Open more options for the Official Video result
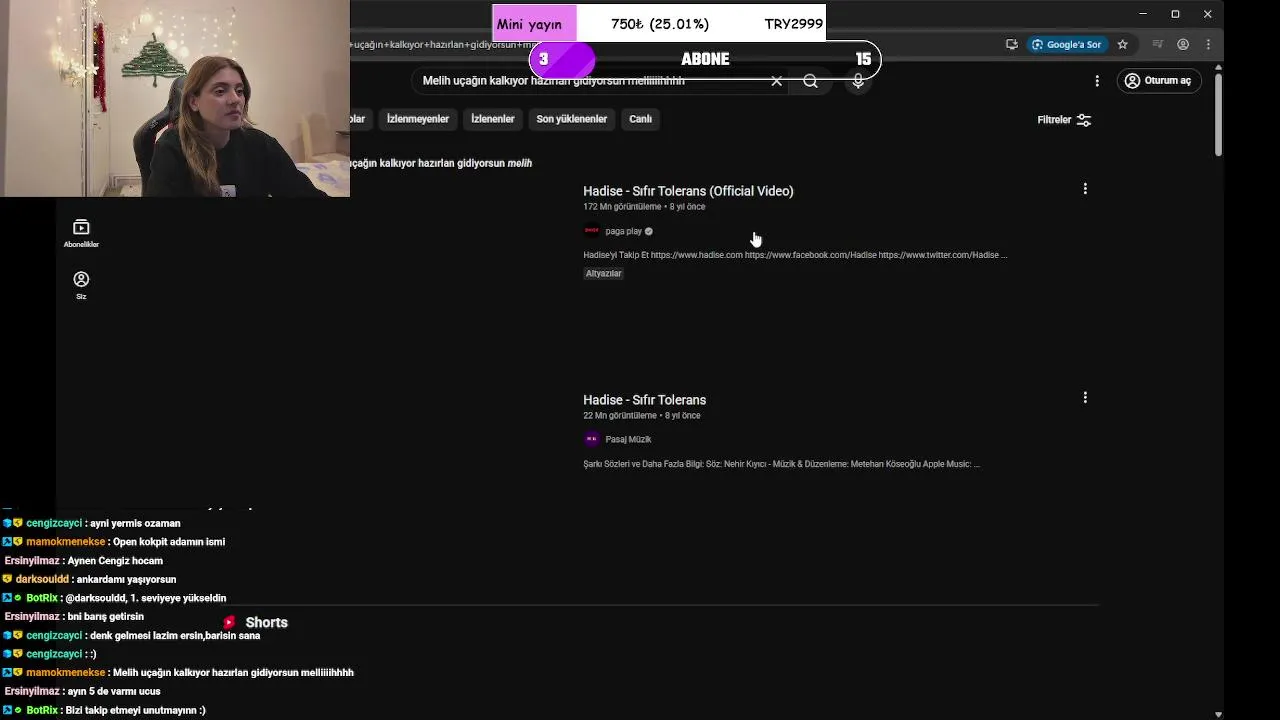This screenshot has width=1280, height=720. click(1085, 189)
